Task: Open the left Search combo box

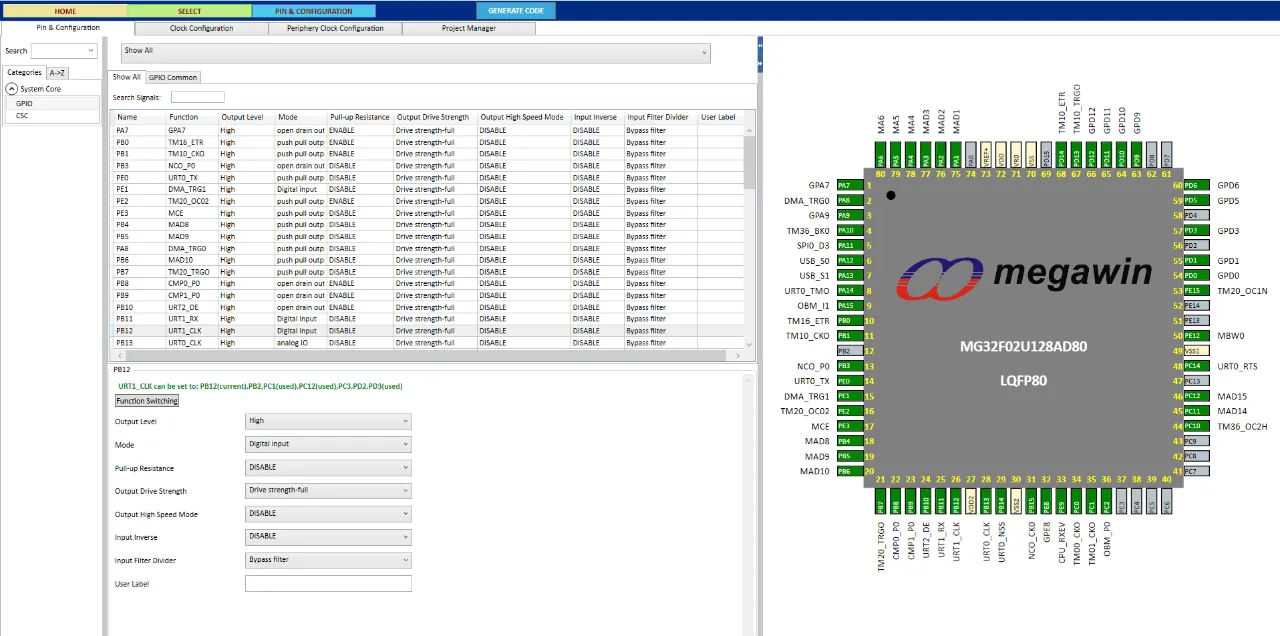Action: click(x=64, y=51)
